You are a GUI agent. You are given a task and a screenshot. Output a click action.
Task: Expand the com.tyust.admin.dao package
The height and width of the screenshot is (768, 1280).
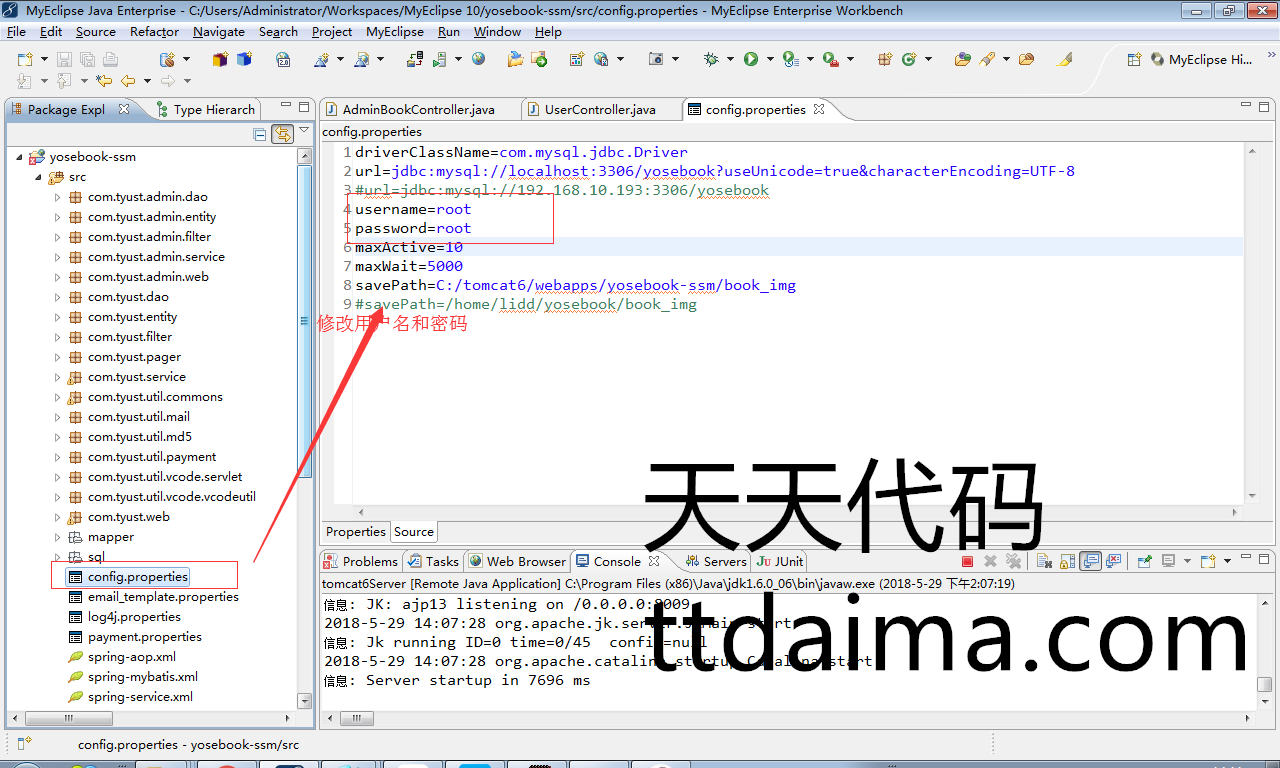(x=58, y=197)
